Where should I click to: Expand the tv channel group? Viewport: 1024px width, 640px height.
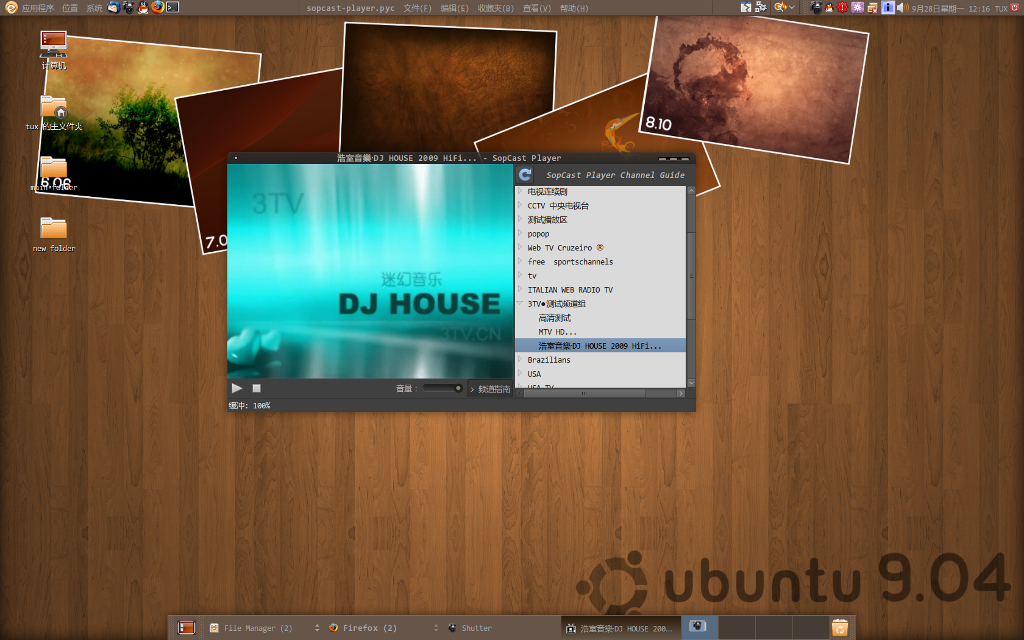click(520, 276)
